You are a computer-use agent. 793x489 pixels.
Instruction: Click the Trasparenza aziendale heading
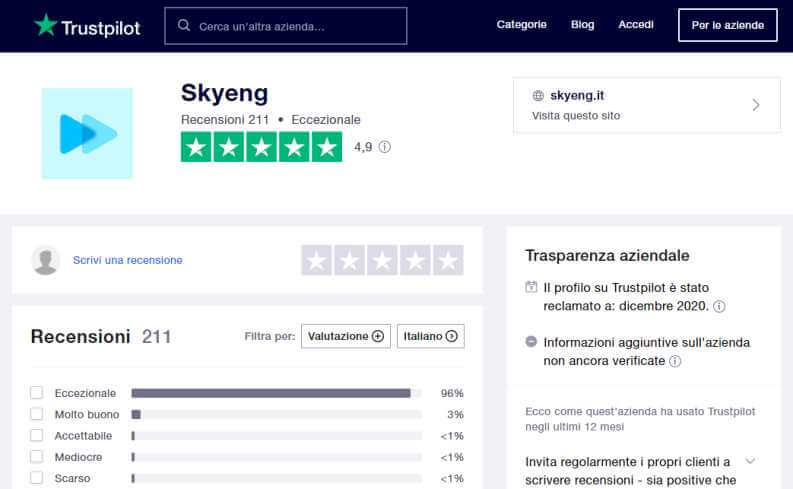tap(607, 255)
